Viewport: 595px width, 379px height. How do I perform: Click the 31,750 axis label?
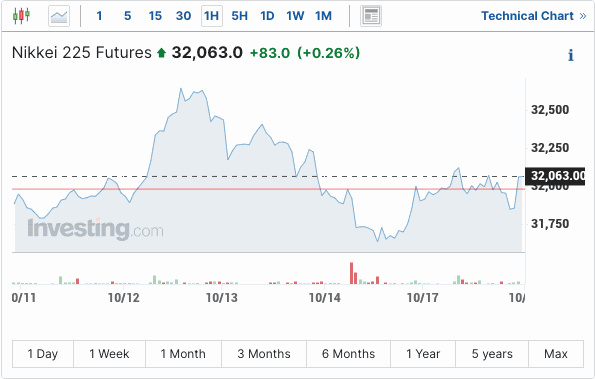click(x=550, y=224)
